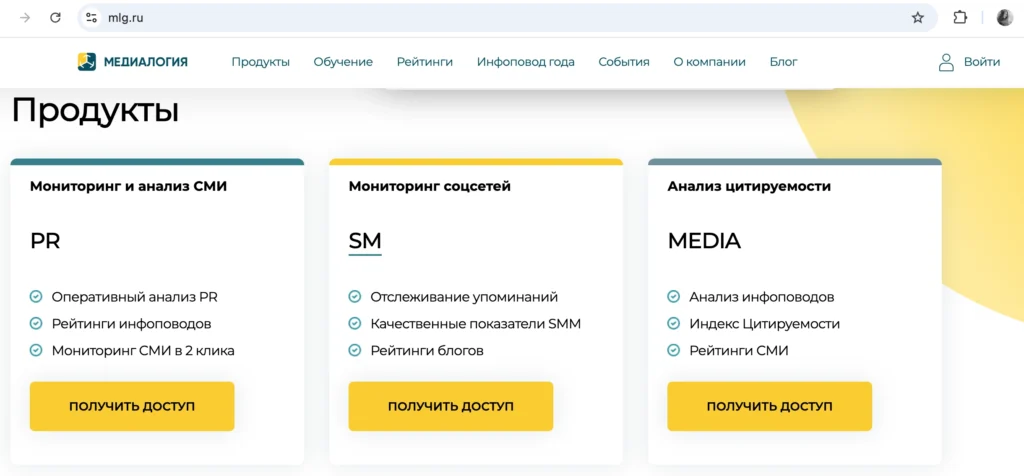The image size is (1024, 476).
Task: Click the text Рейтинги СМИ
Action: 739,351
